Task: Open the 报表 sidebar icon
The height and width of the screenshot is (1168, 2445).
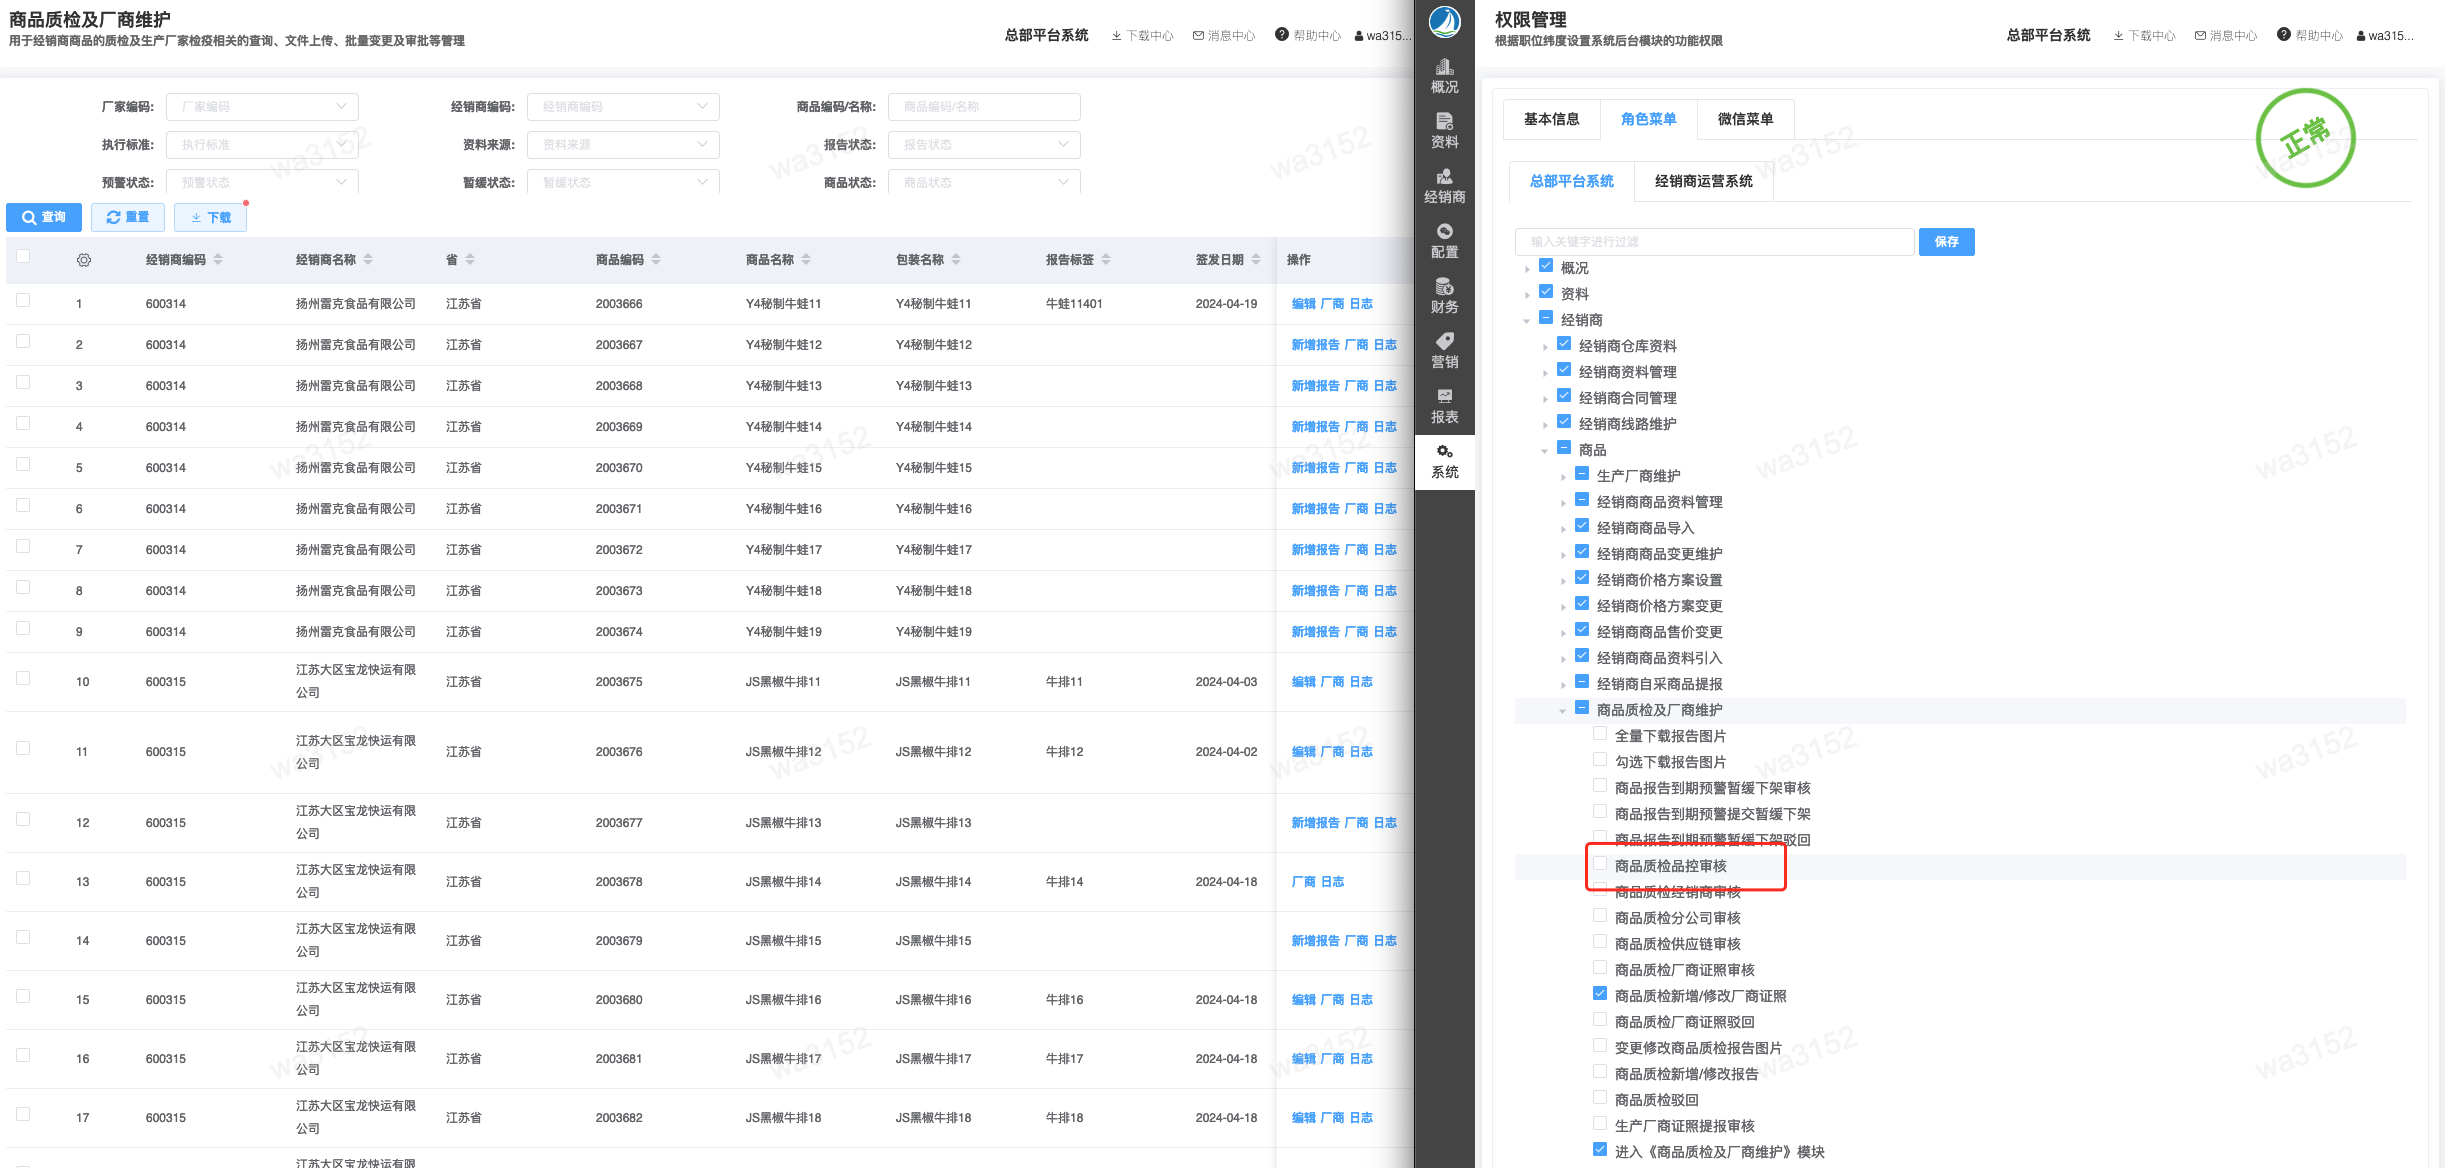Action: [x=1444, y=406]
